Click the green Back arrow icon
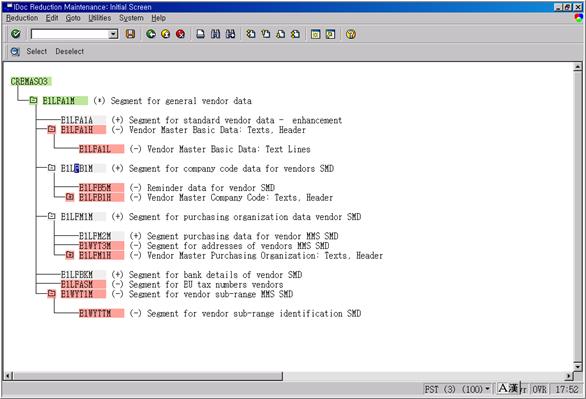Viewport: 586px width, 399px height. (151, 34)
